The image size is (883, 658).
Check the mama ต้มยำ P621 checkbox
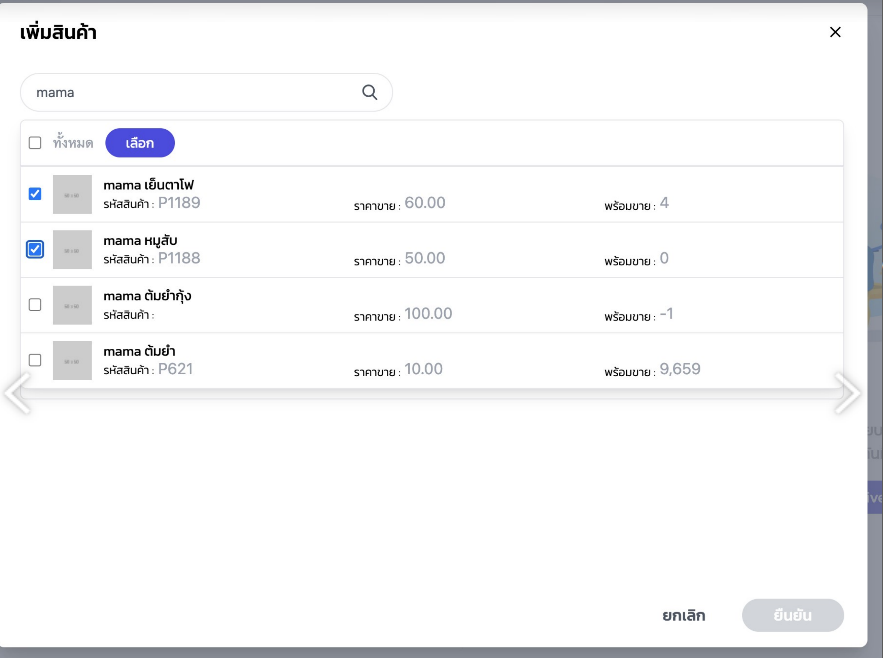(x=35, y=360)
